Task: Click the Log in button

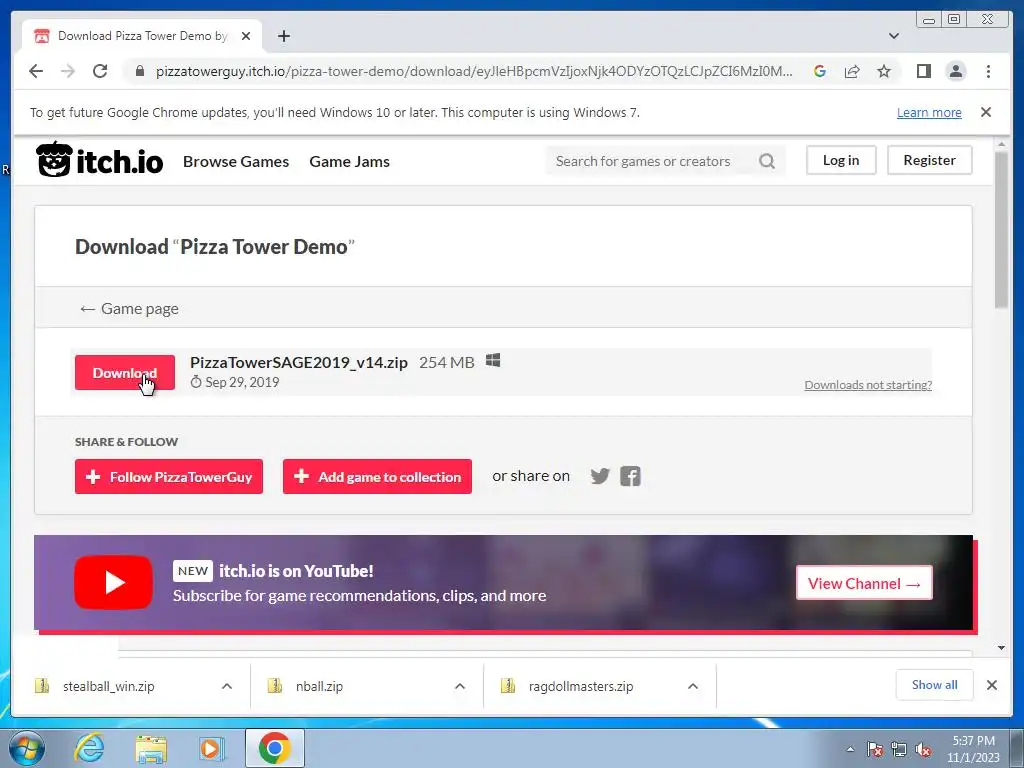Action: (840, 160)
